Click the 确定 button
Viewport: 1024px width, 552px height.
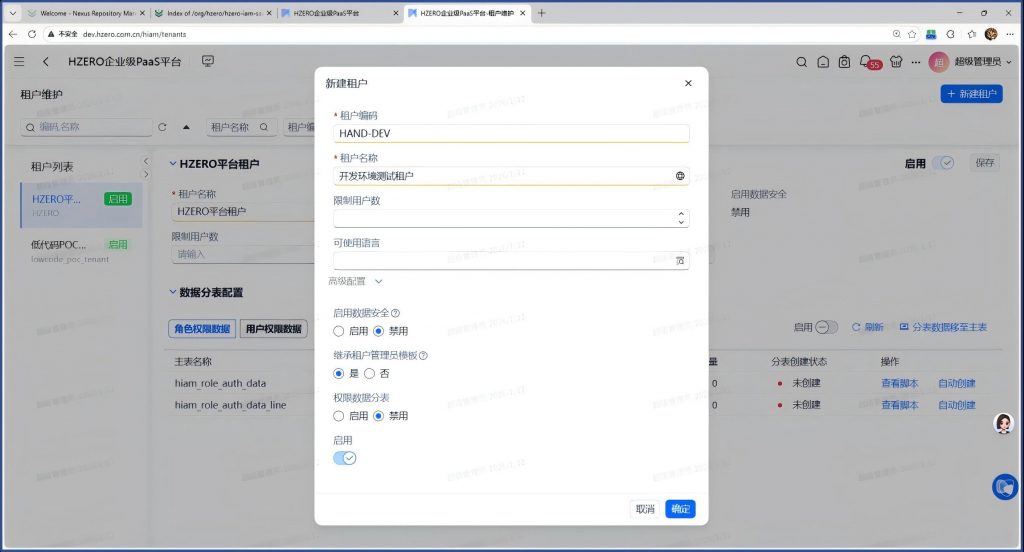(x=680, y=509)
